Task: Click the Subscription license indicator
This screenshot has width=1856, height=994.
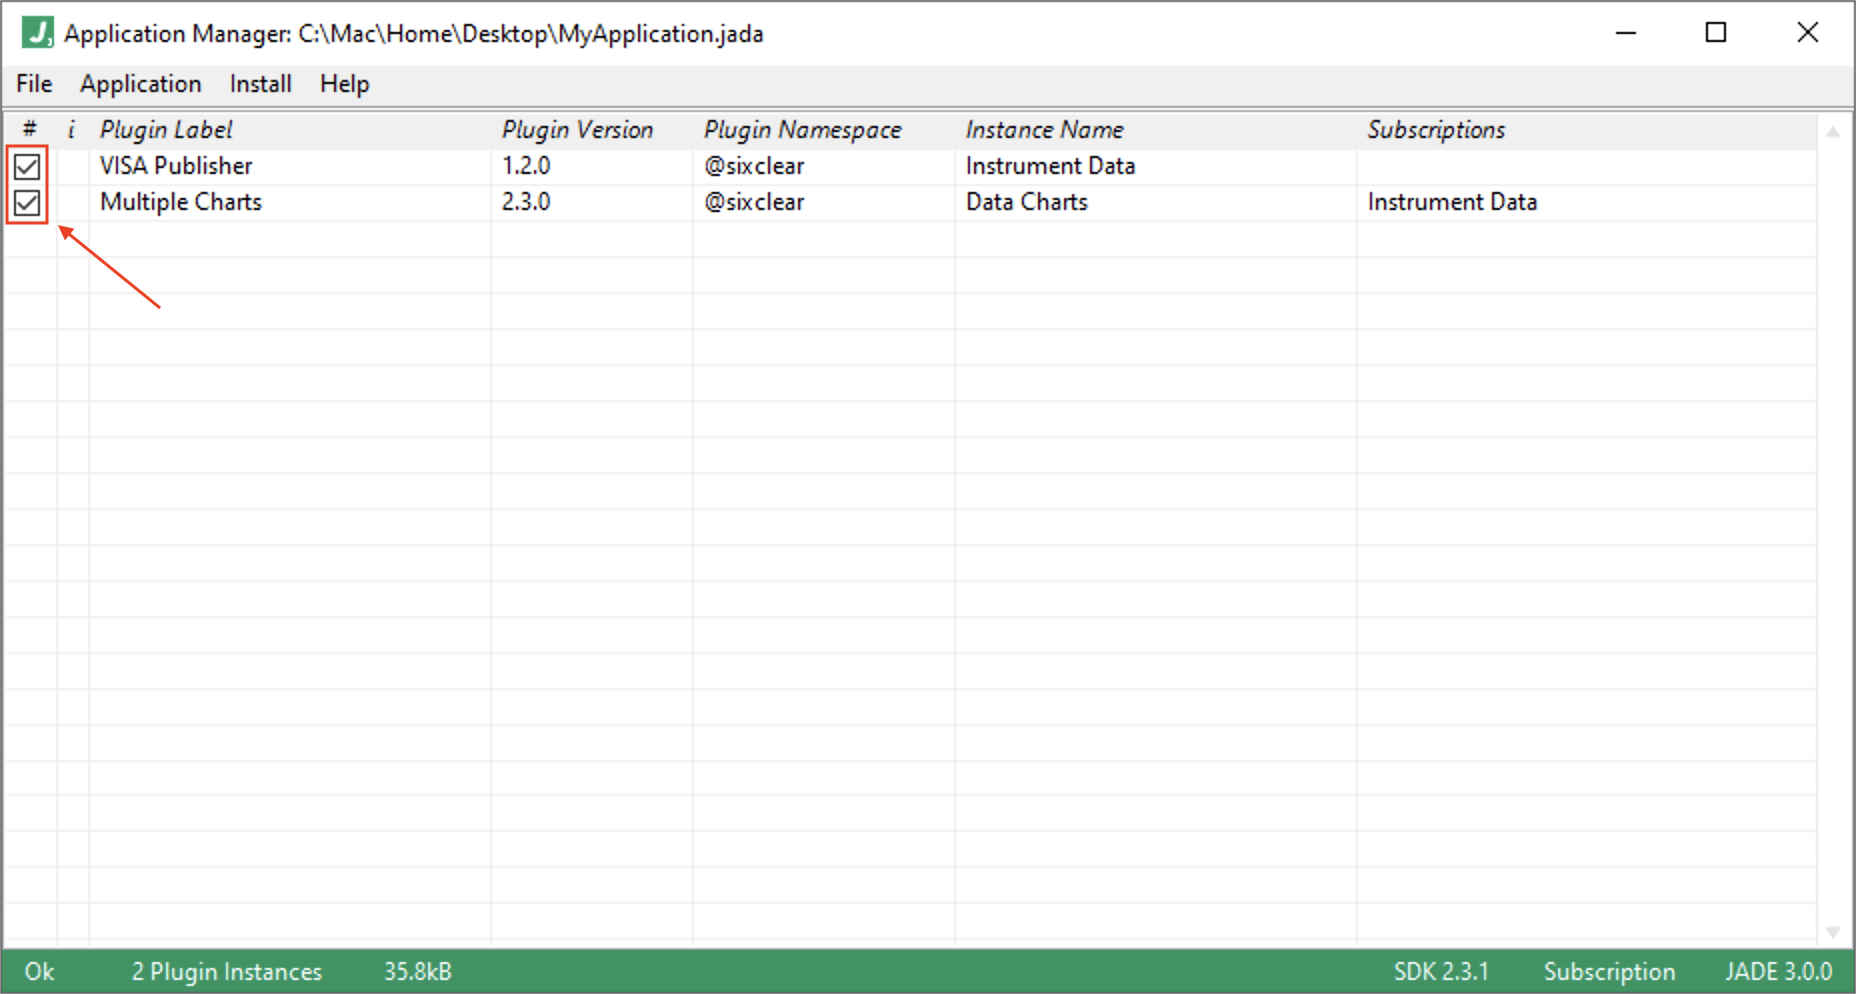Action: point(1610,970)
